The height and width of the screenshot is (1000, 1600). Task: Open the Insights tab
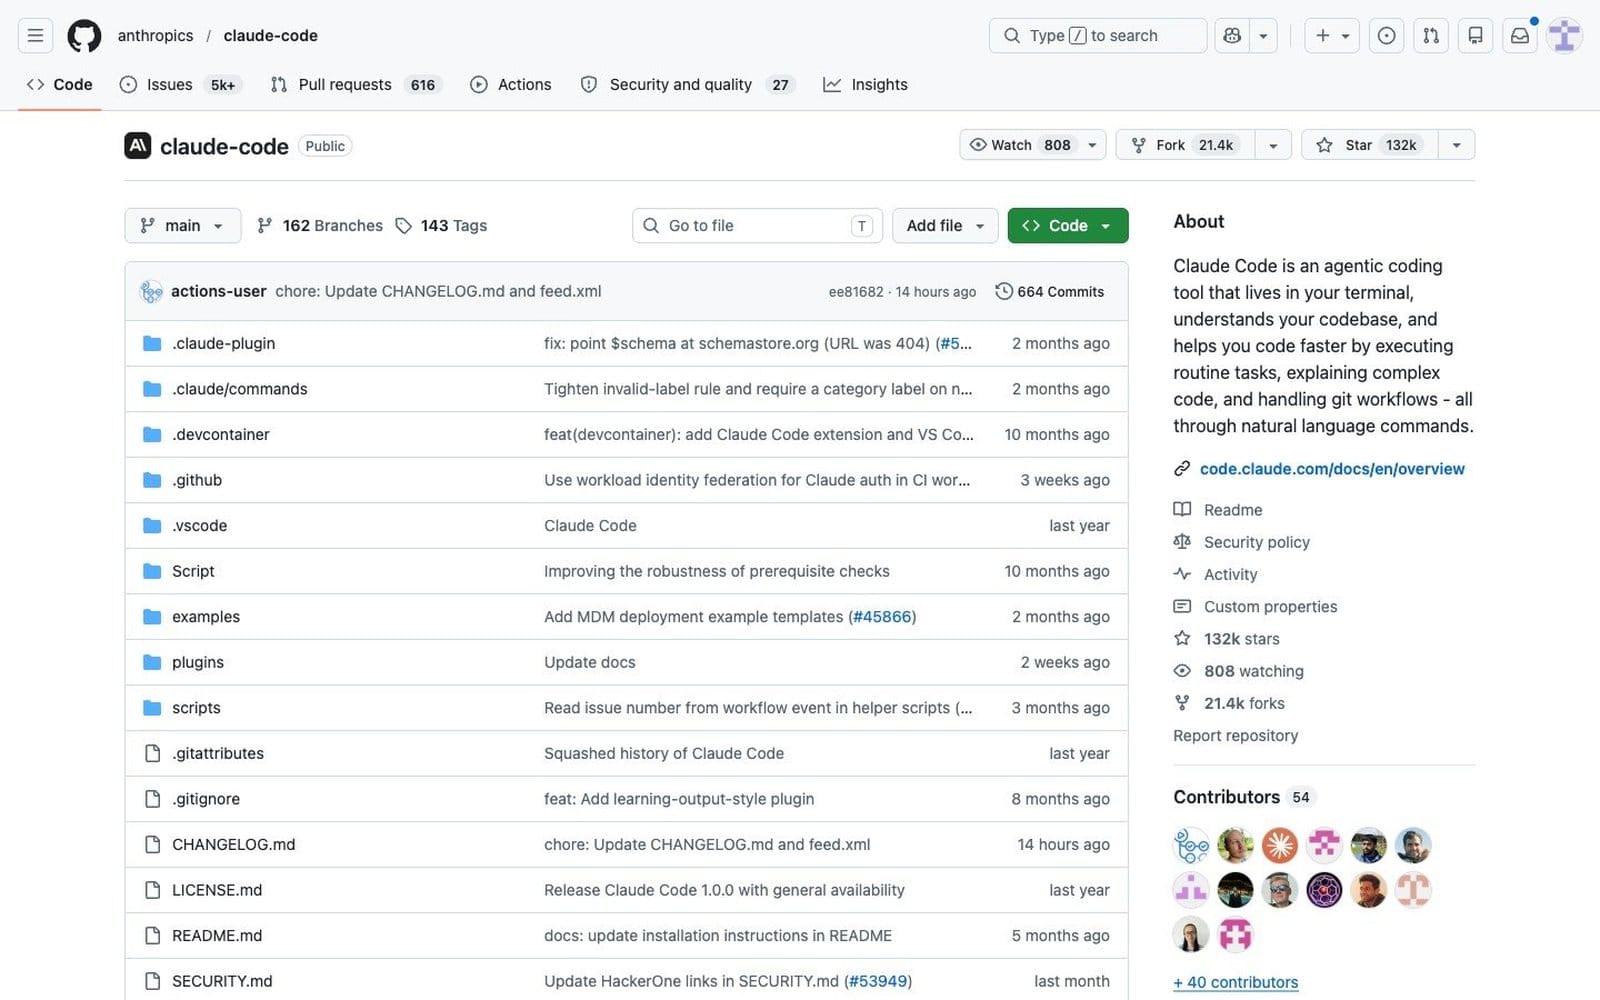[x=865, y=85]
